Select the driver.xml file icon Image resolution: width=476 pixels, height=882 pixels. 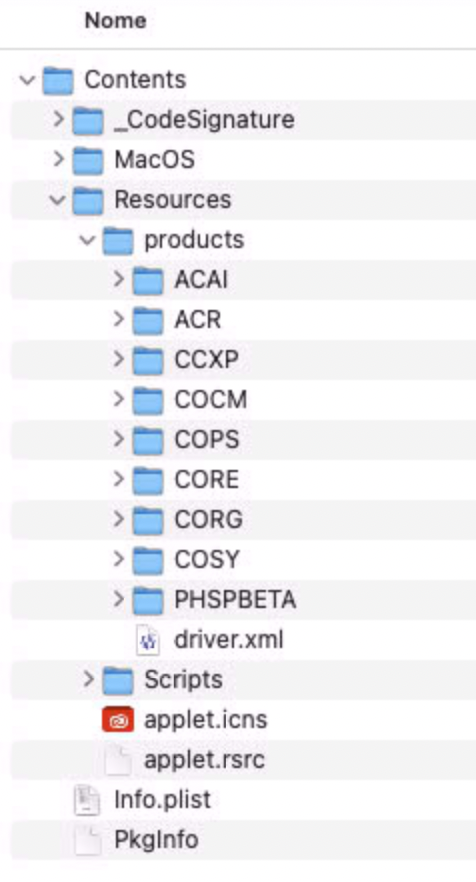[x=148, y=640]
